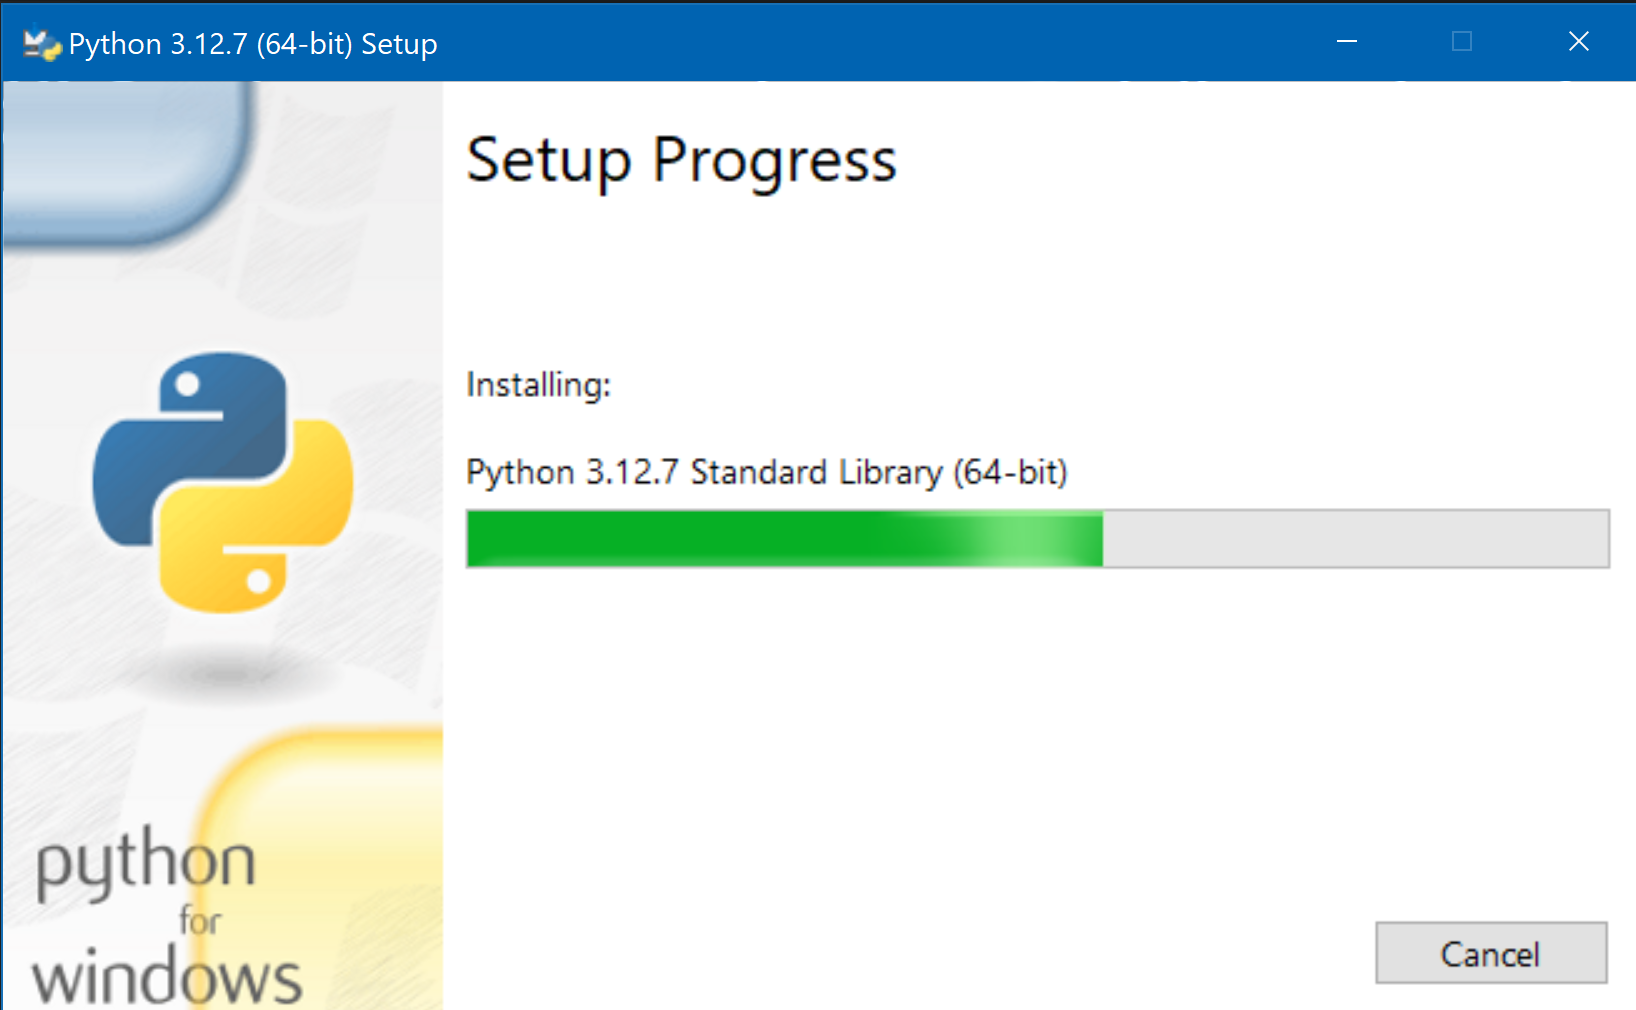Click the 'for' word in sidebar banner

[200, 921]
